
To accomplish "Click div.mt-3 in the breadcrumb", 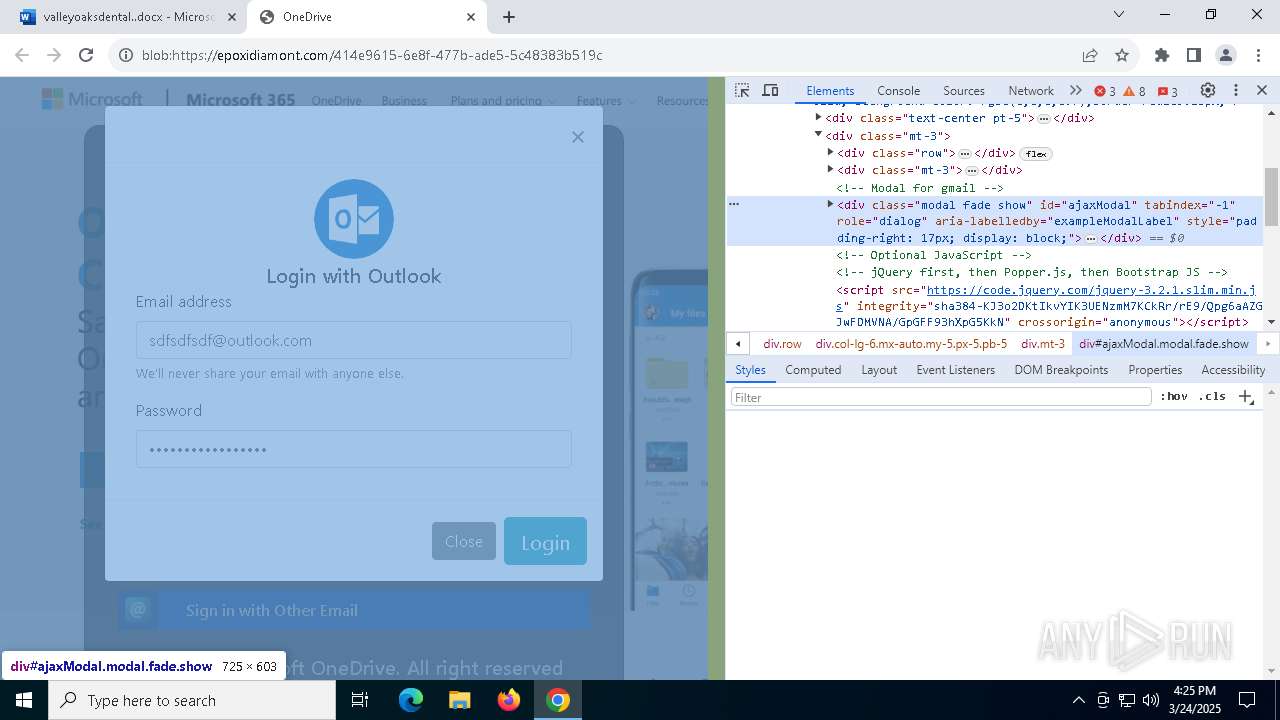I will coord(1043,343).
